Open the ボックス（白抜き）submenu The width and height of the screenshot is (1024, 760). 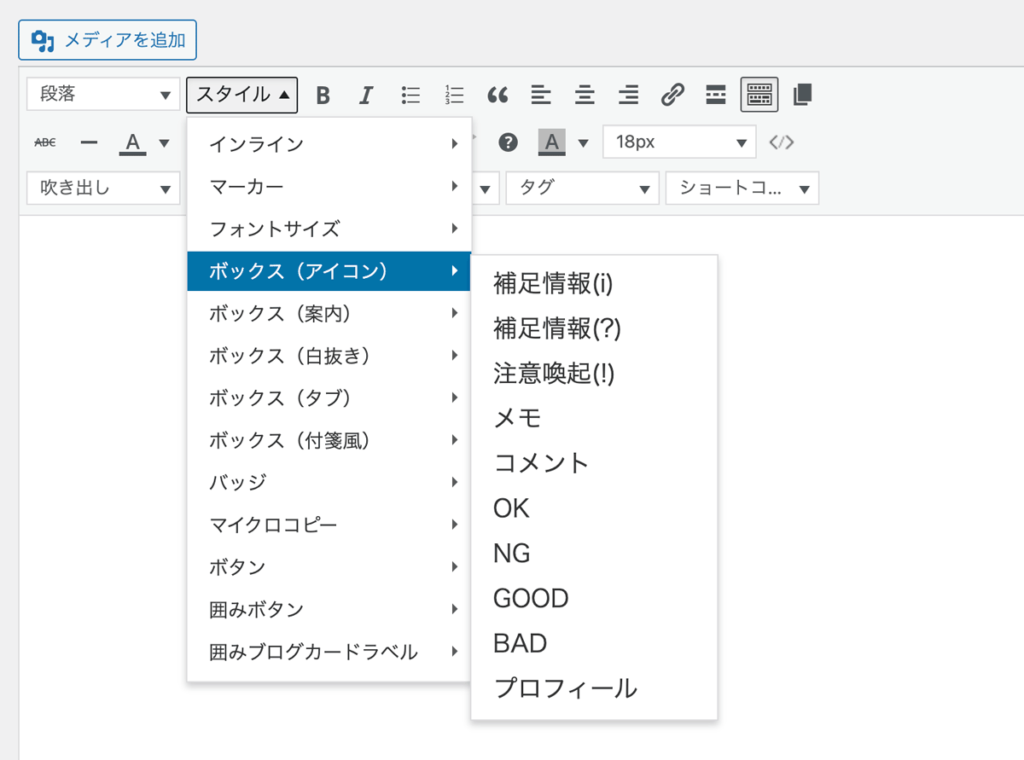tap(329, 356)
